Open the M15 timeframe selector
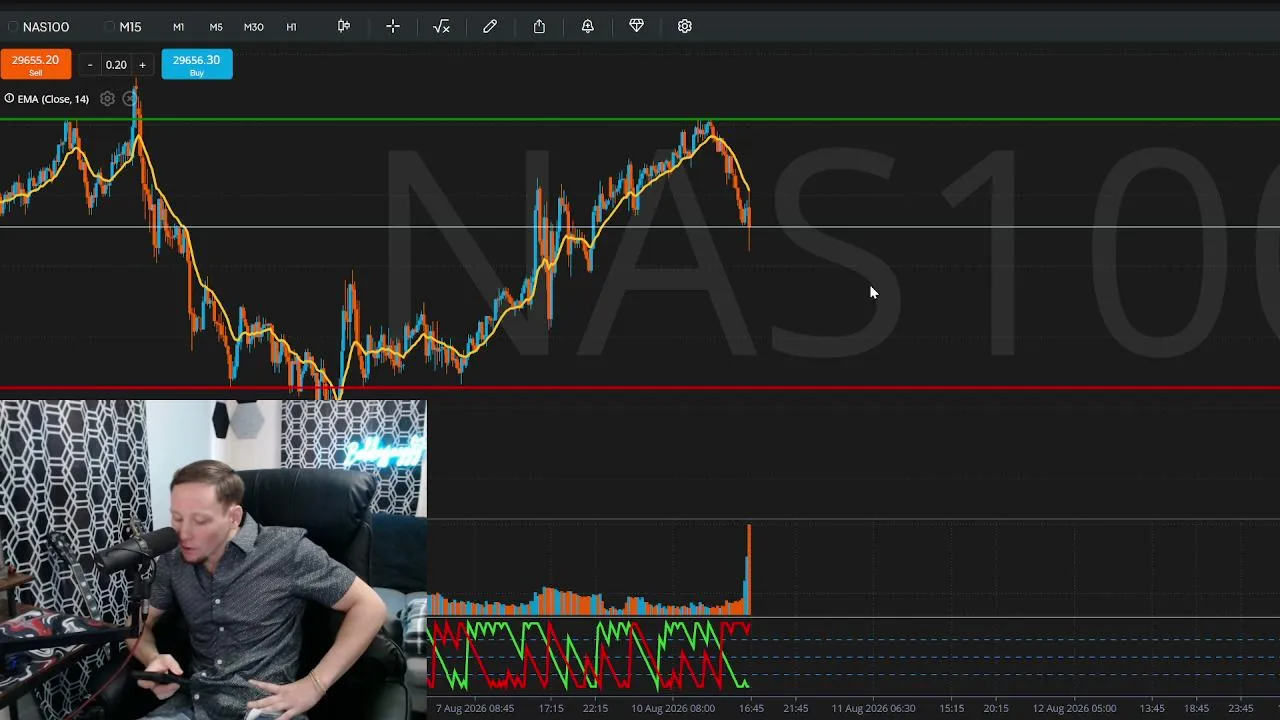Image resolution: width=1280 pixels, height=720 pixels. tap(124, 27)
